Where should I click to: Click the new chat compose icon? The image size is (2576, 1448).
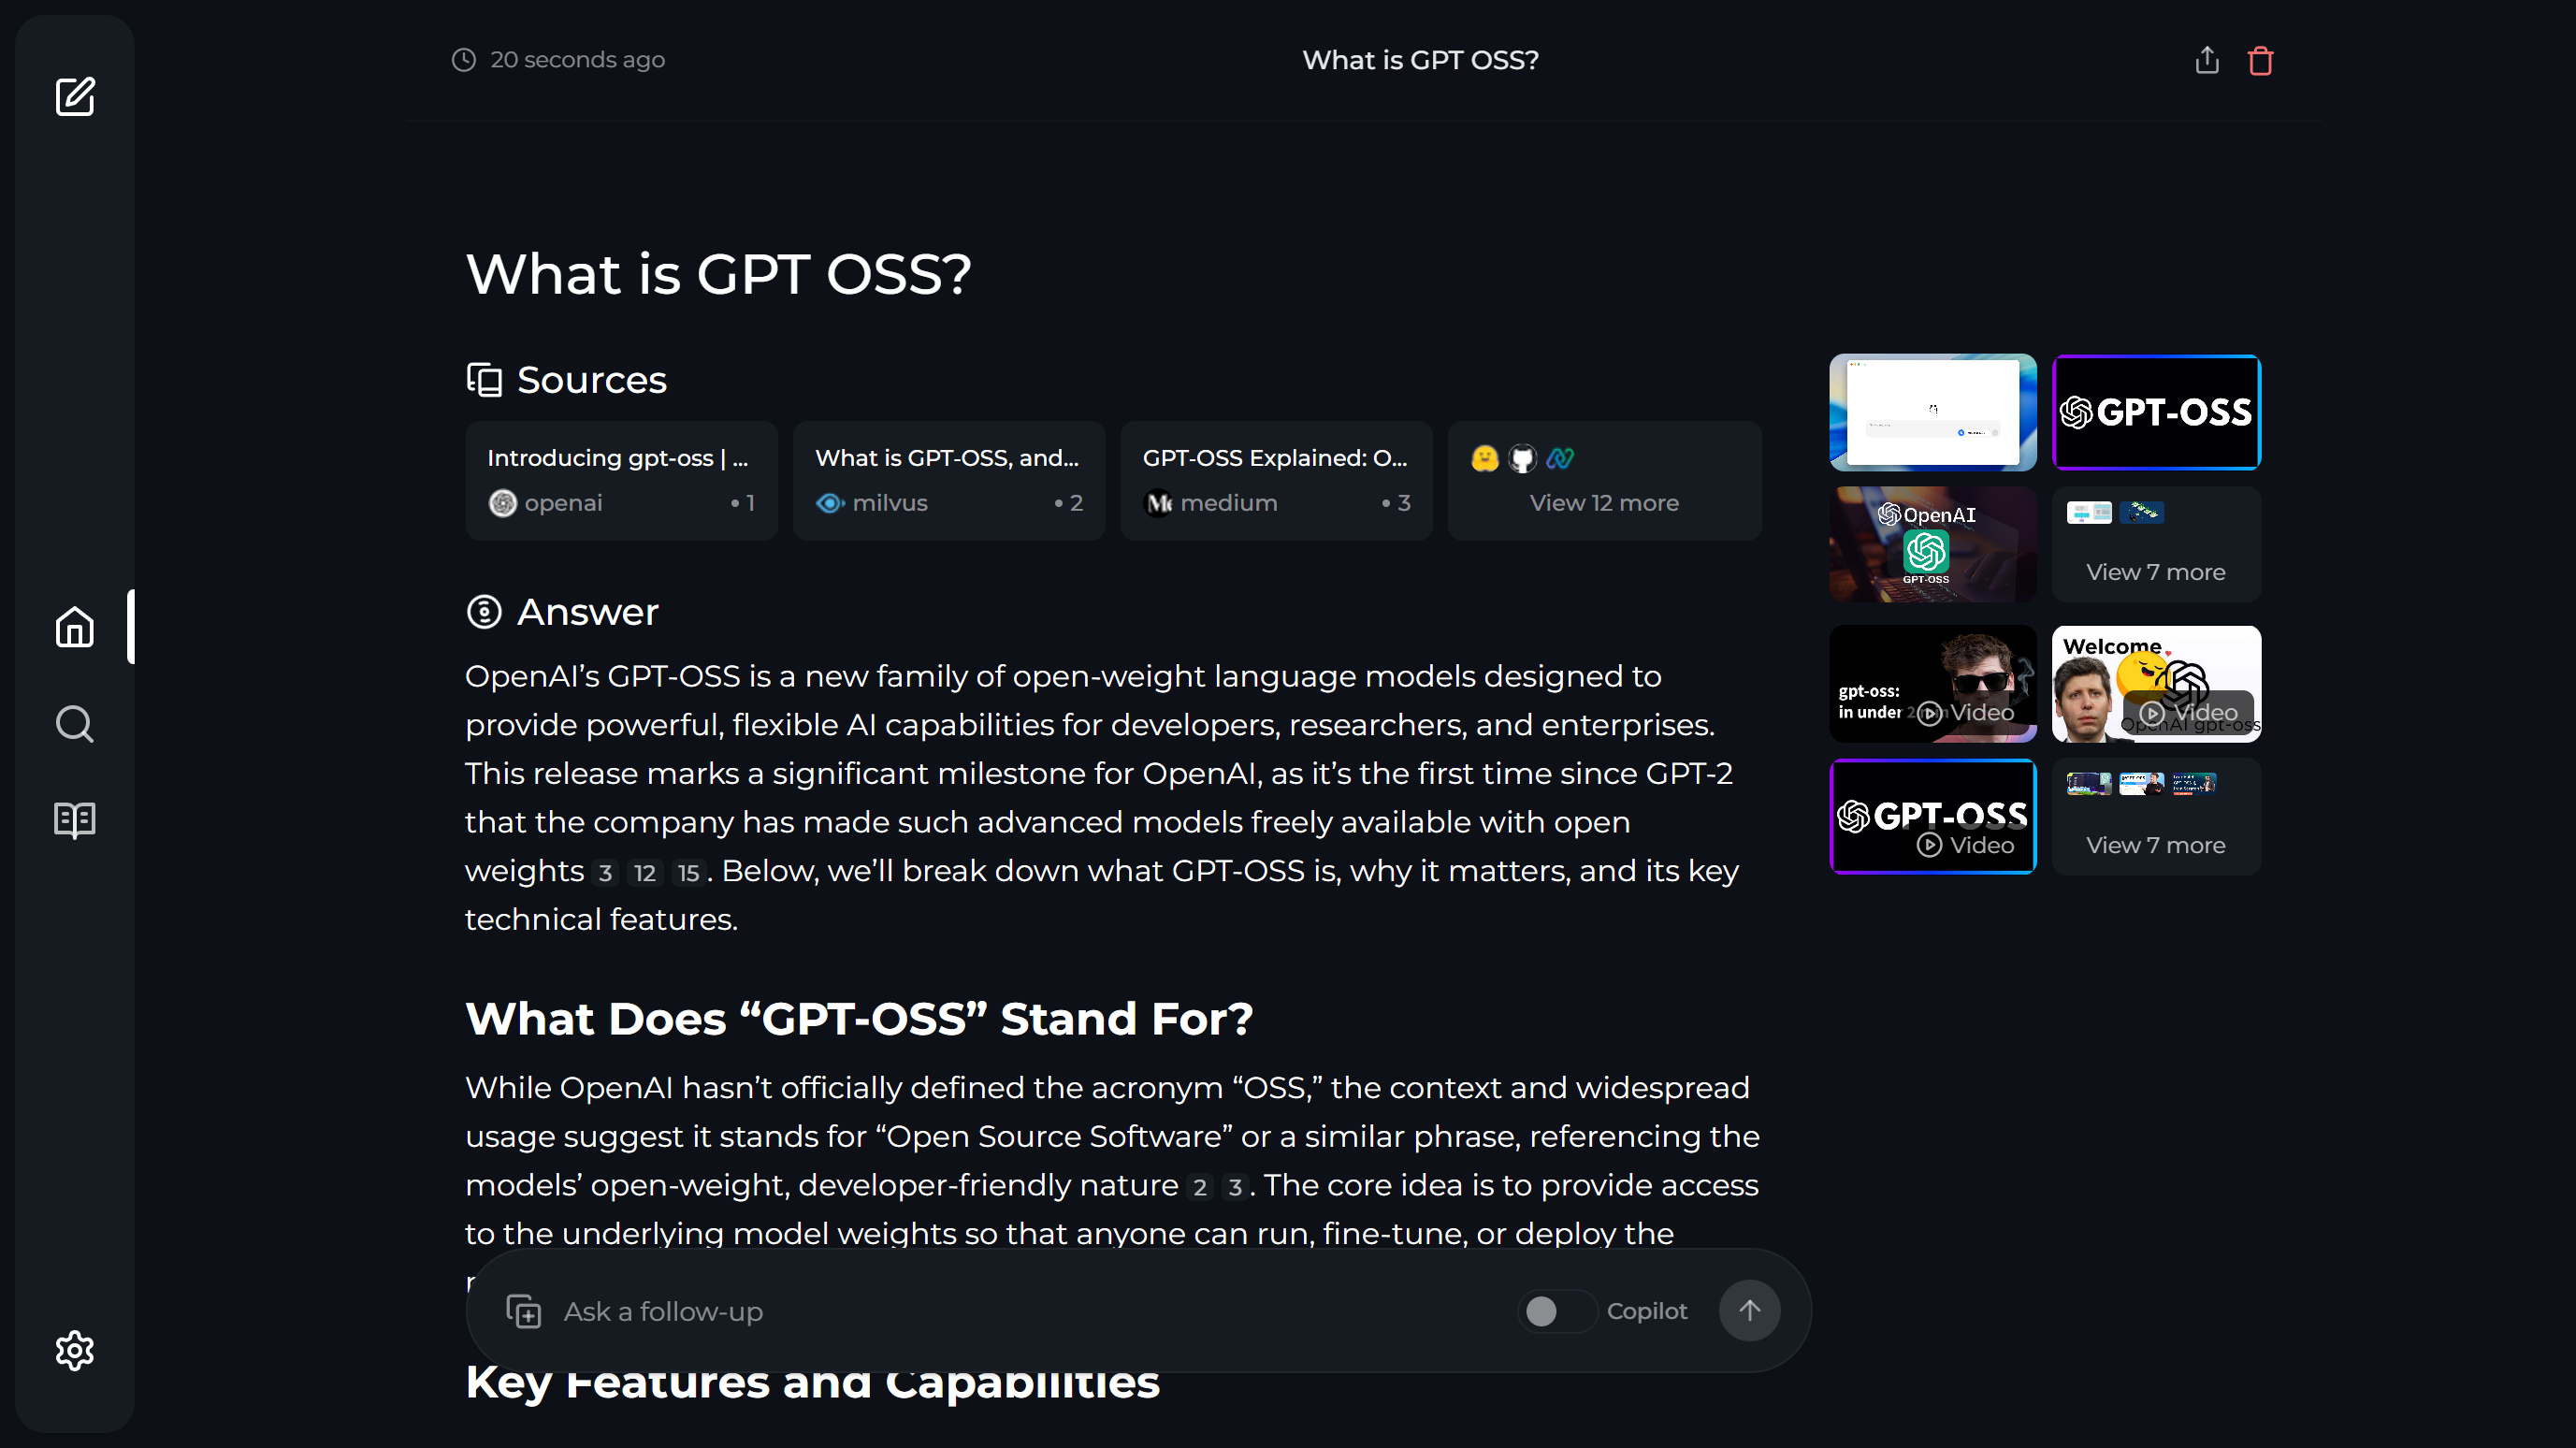click(75, 97)
